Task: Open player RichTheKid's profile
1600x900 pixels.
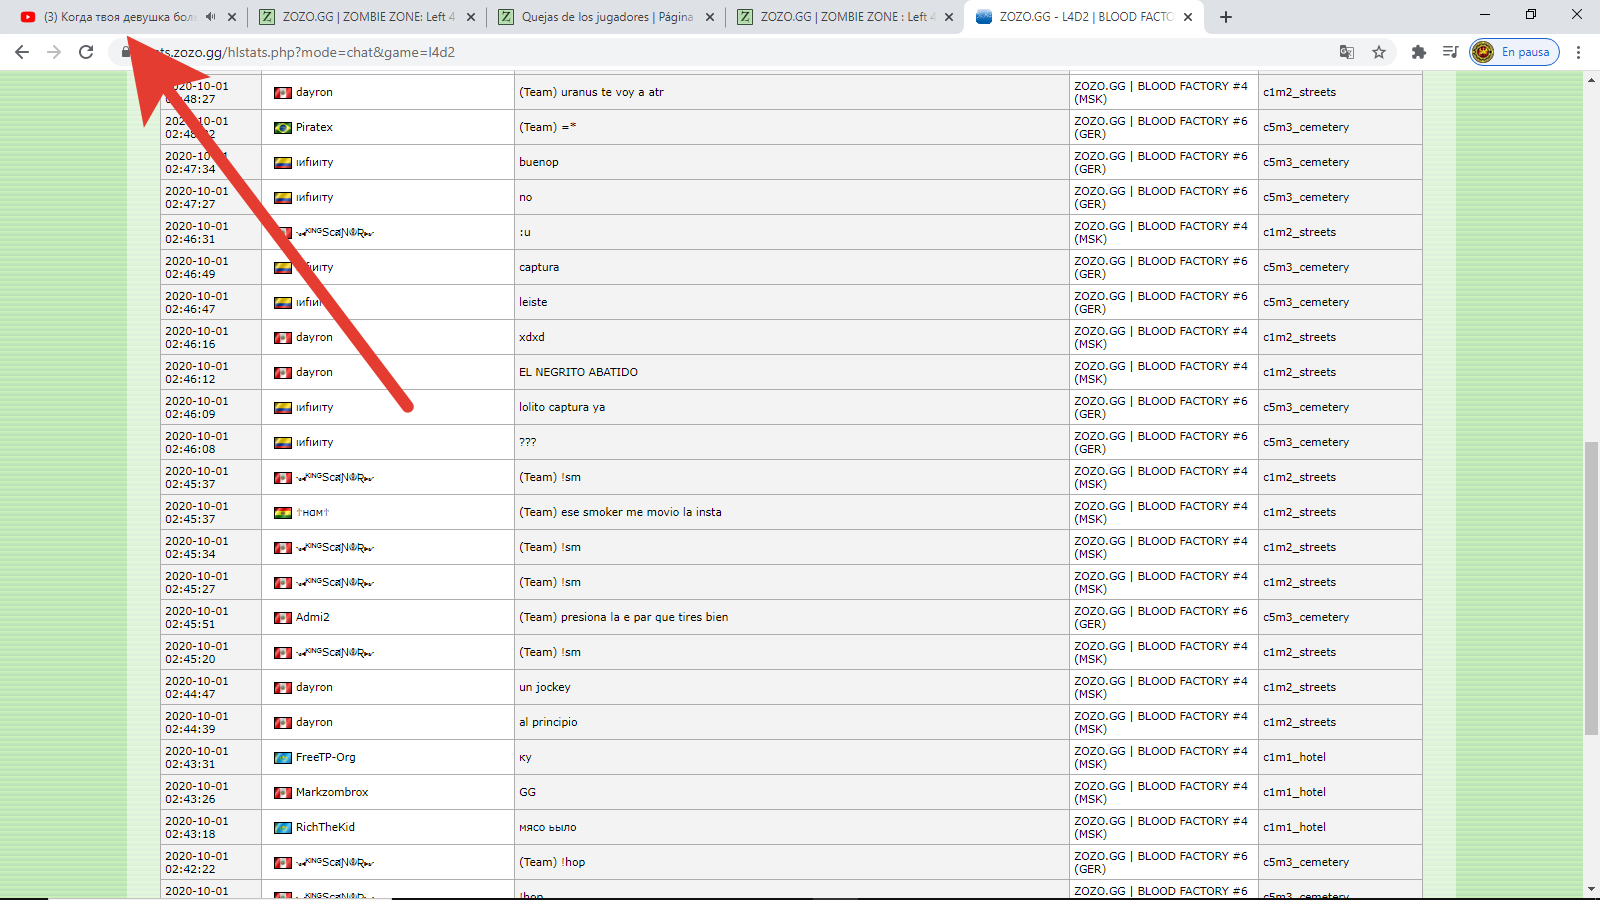Action: coord(325,828)
